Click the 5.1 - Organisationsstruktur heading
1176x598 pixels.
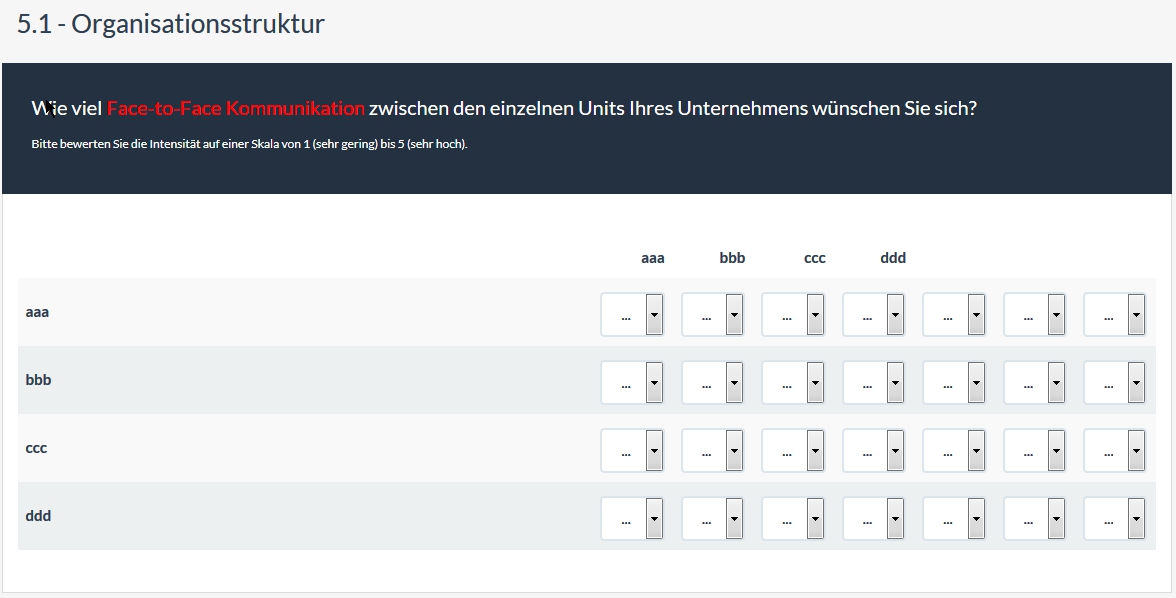tap(171, 24)
